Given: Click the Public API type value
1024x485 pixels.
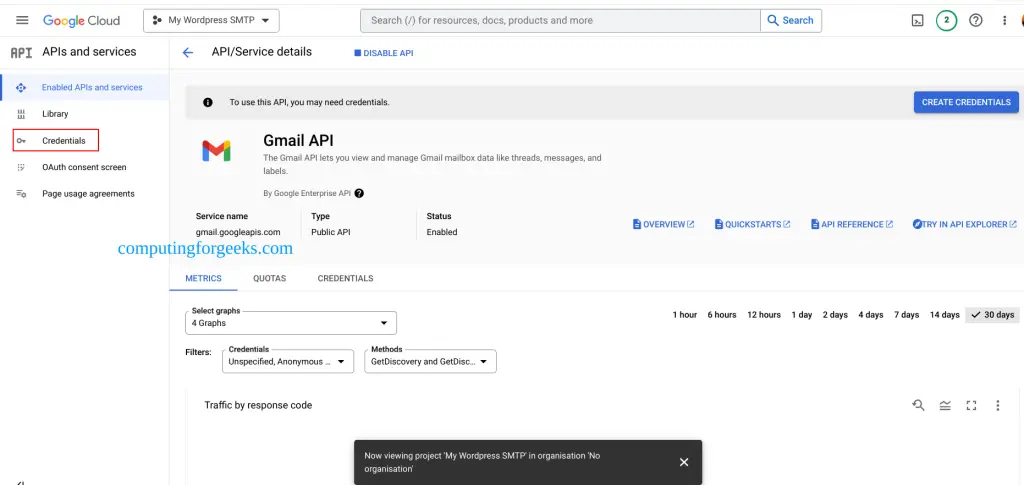Looking at the screenshot, I should [329, 232].
